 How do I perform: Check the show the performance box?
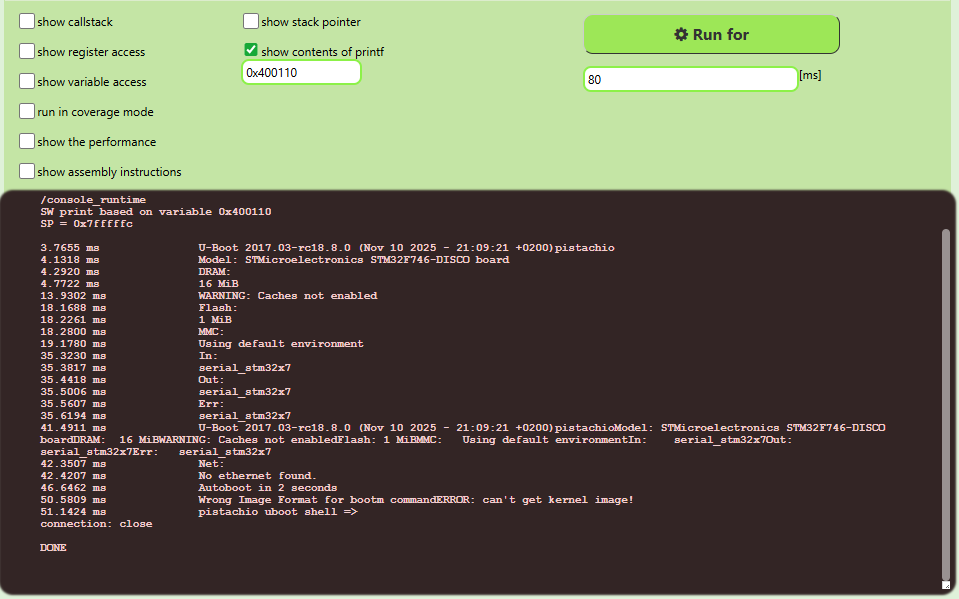pos(27,142)
